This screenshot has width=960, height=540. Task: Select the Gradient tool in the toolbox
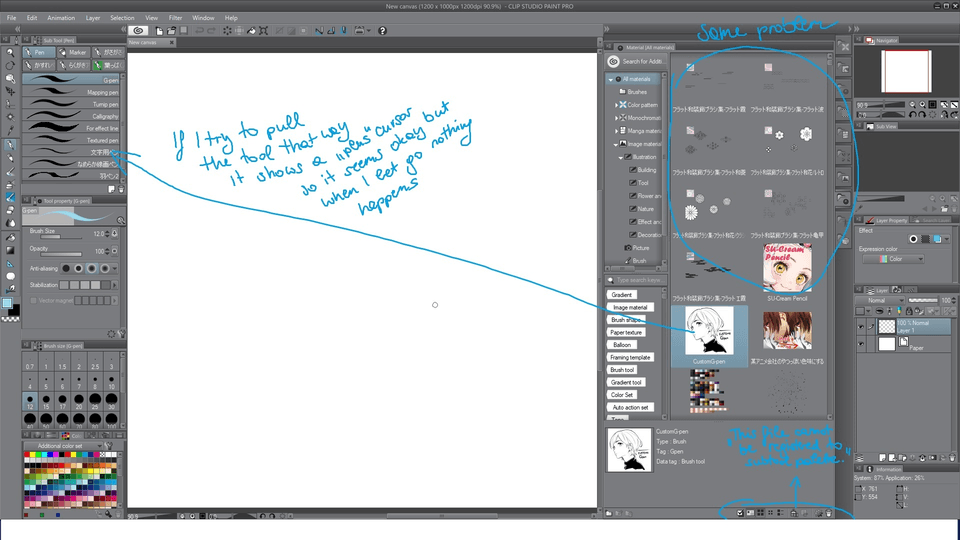(x=10, y=250)
